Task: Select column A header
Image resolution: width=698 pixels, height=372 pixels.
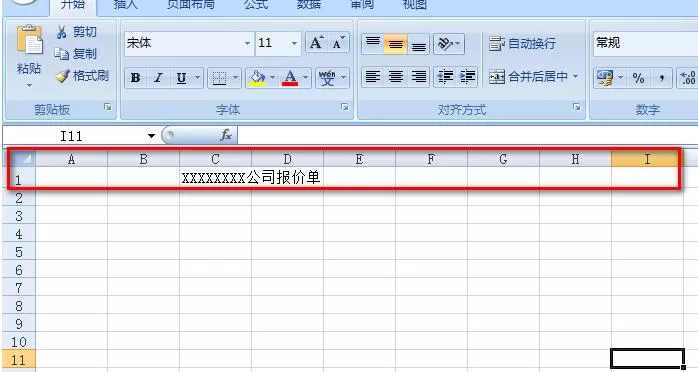Action: 71,159
